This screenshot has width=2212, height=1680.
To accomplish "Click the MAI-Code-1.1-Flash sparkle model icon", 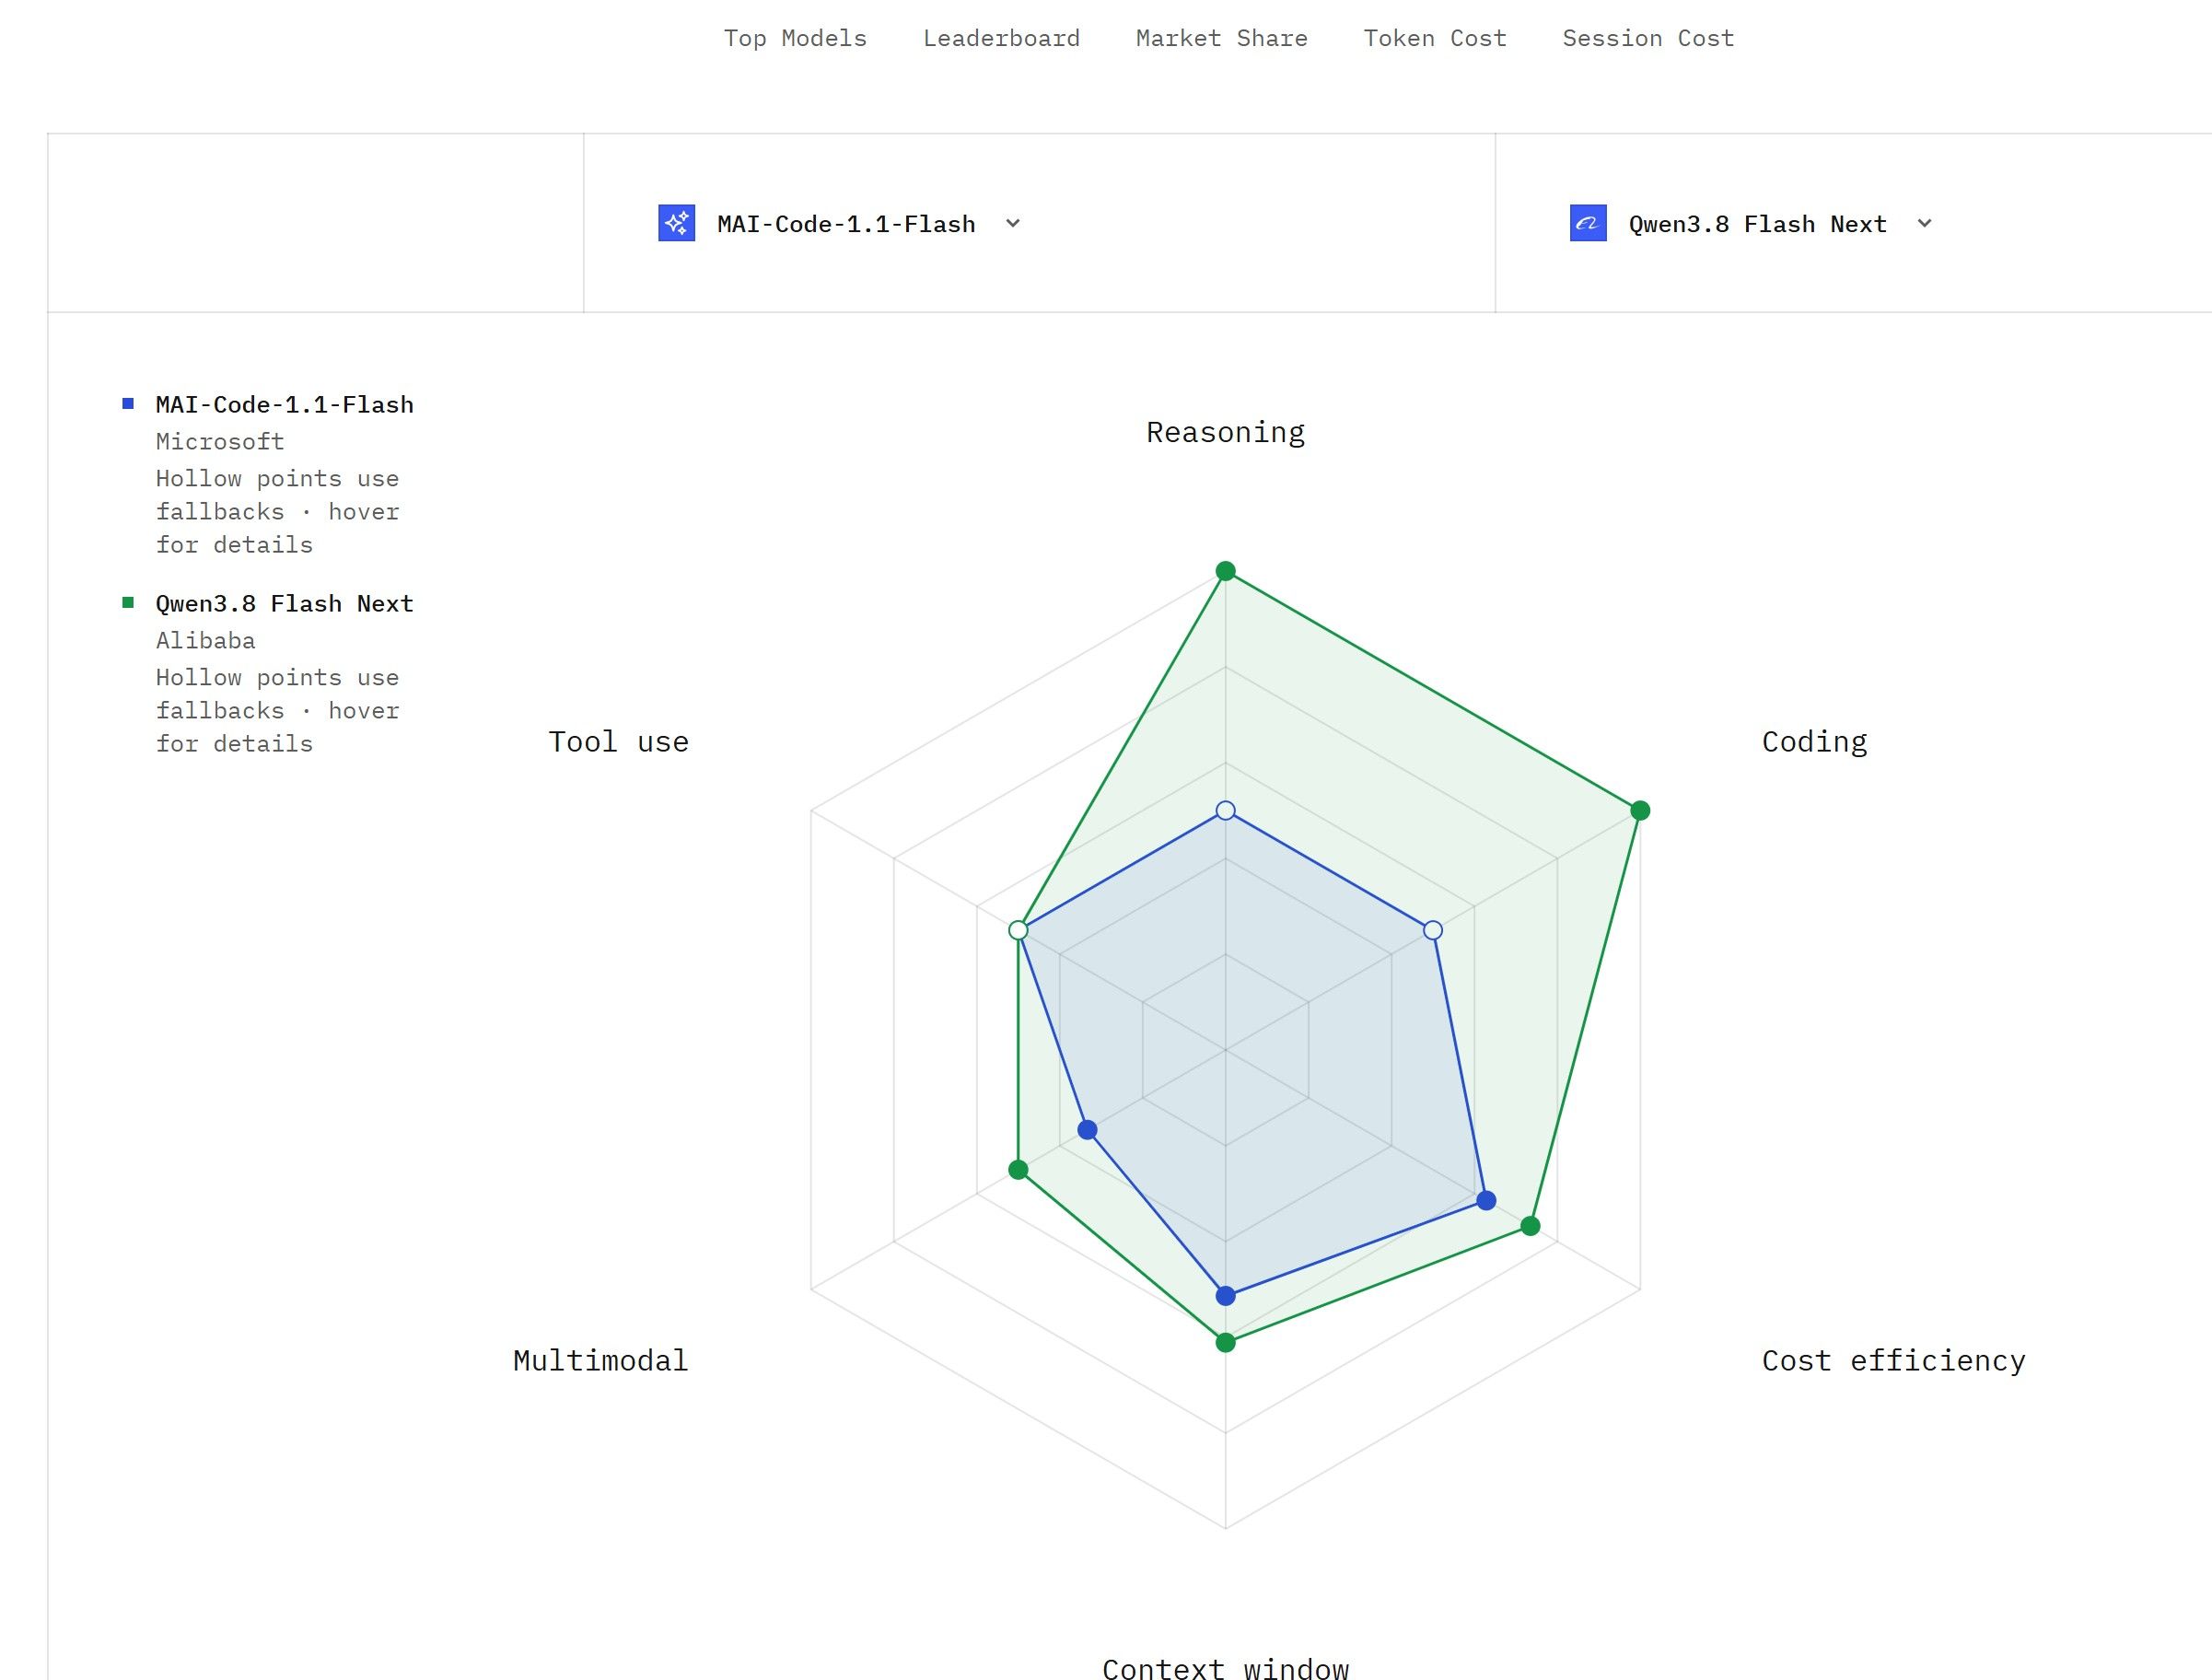I will (677, 223).
